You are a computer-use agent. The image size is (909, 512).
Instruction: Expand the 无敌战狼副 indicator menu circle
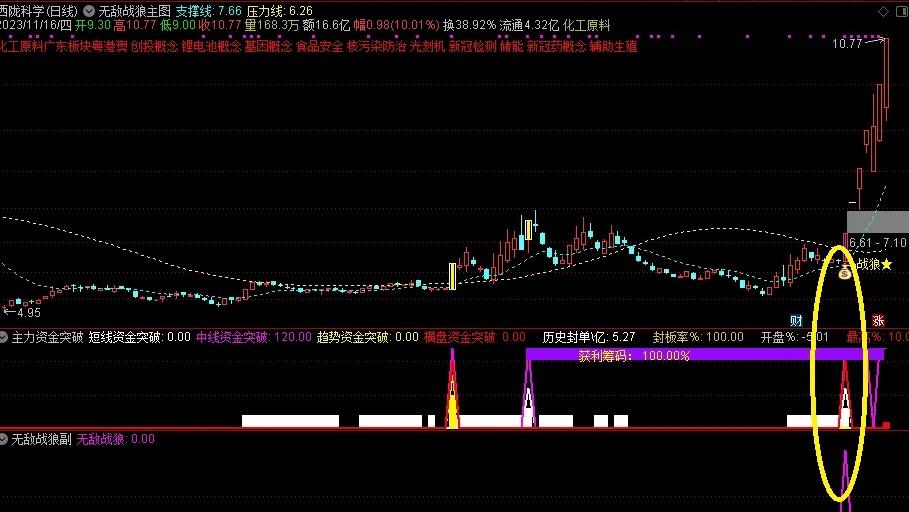click(x=3, y=439)
